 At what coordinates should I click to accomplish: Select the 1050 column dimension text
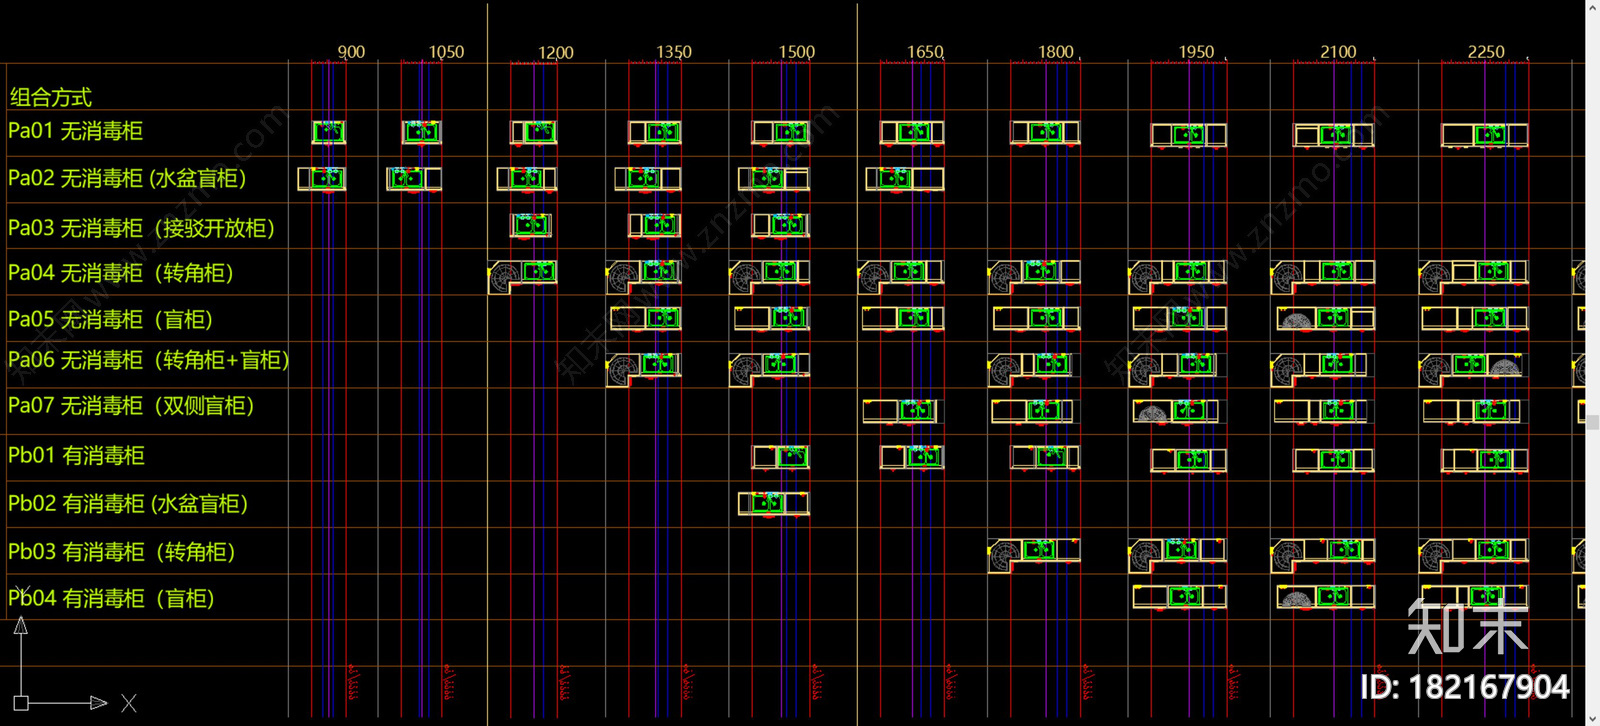coord(446,52)
